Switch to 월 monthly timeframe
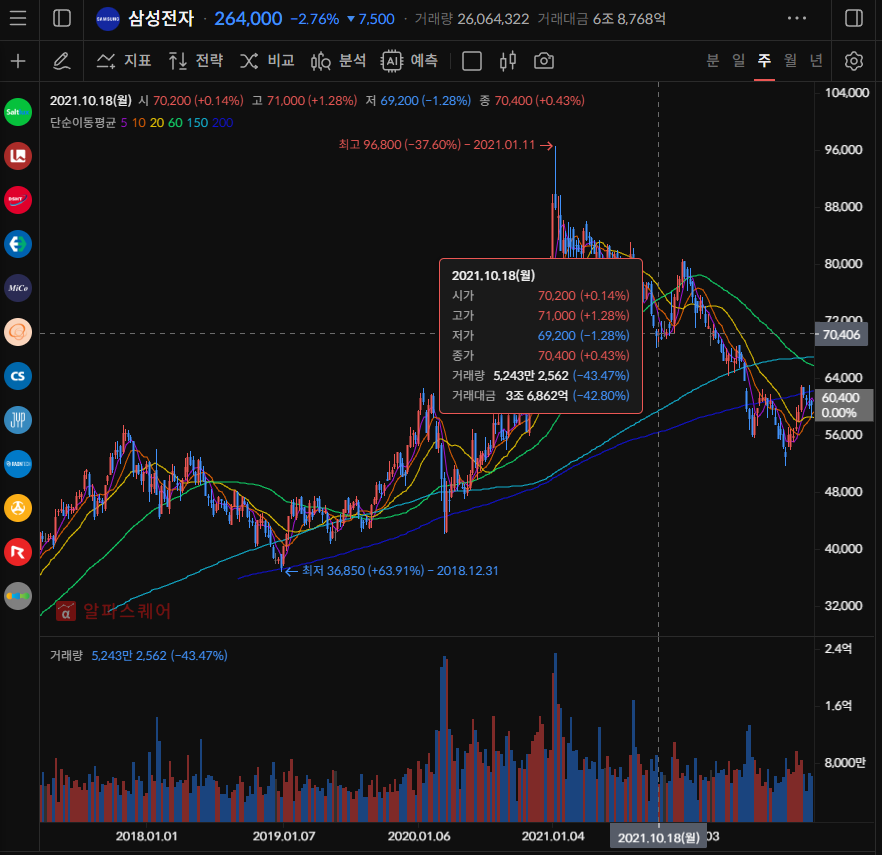This screenshot has width=882, height=855. [790, 60]
